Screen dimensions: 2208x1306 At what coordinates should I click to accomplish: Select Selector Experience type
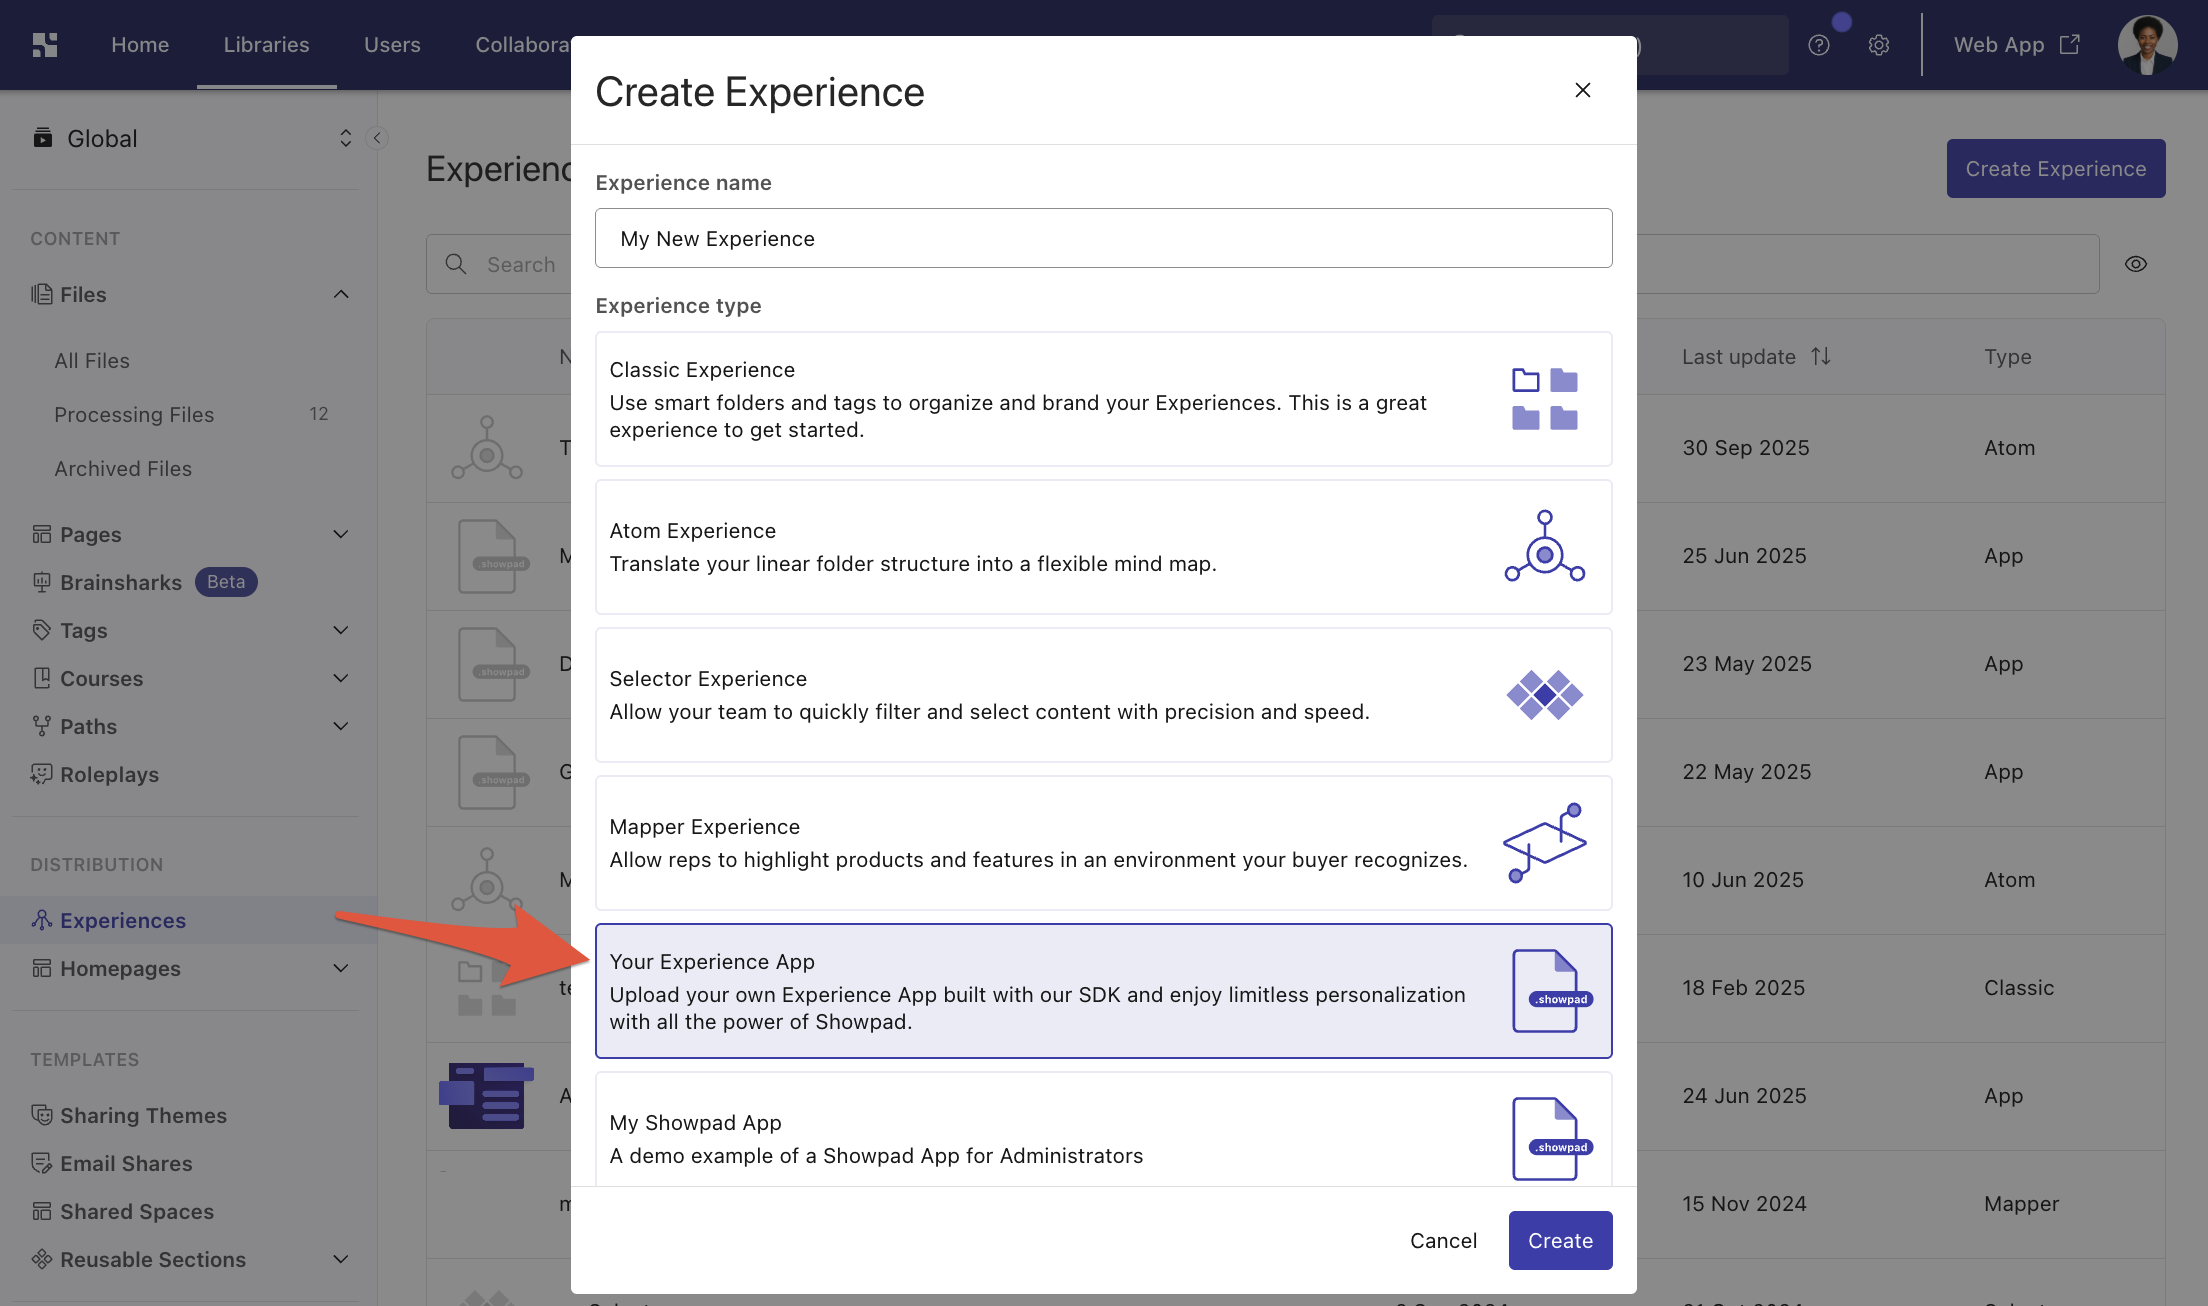1103,695
